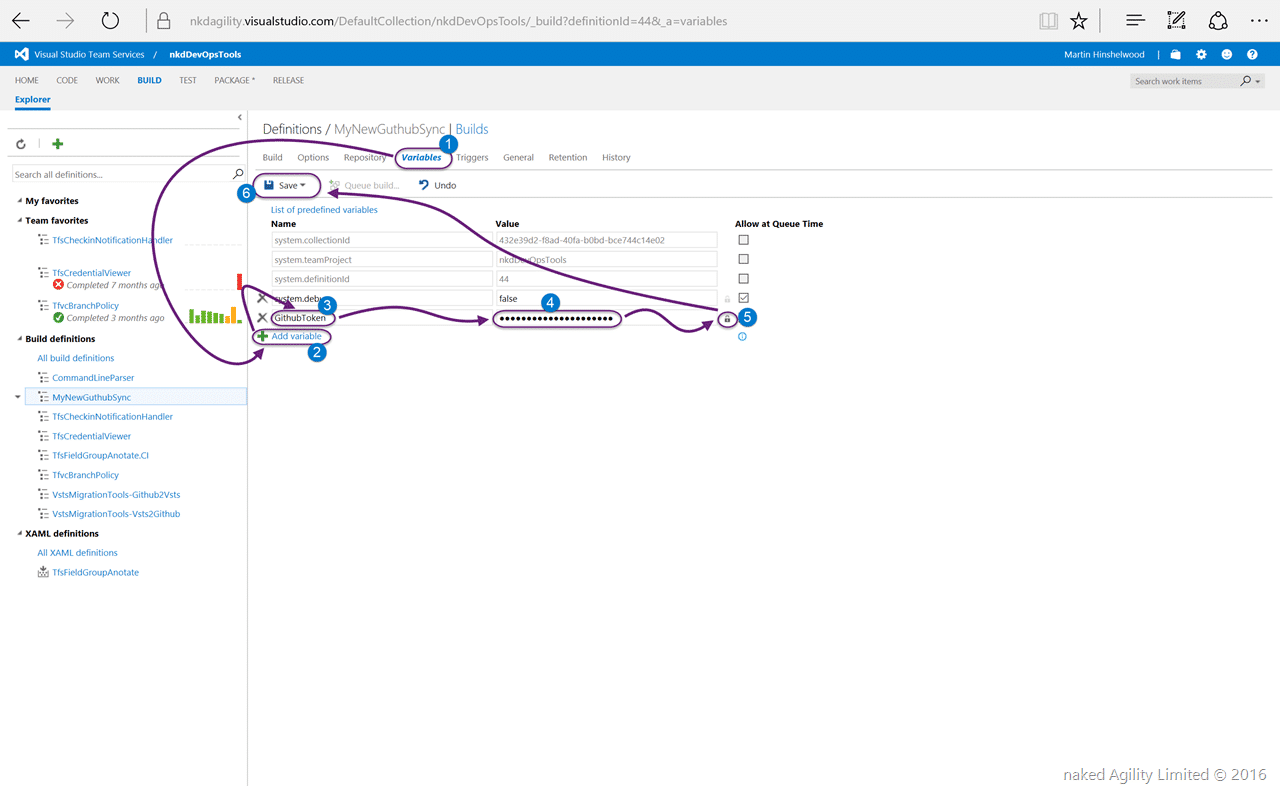
Task: Open the briefcase icon in header
Action: [1176, 54]
